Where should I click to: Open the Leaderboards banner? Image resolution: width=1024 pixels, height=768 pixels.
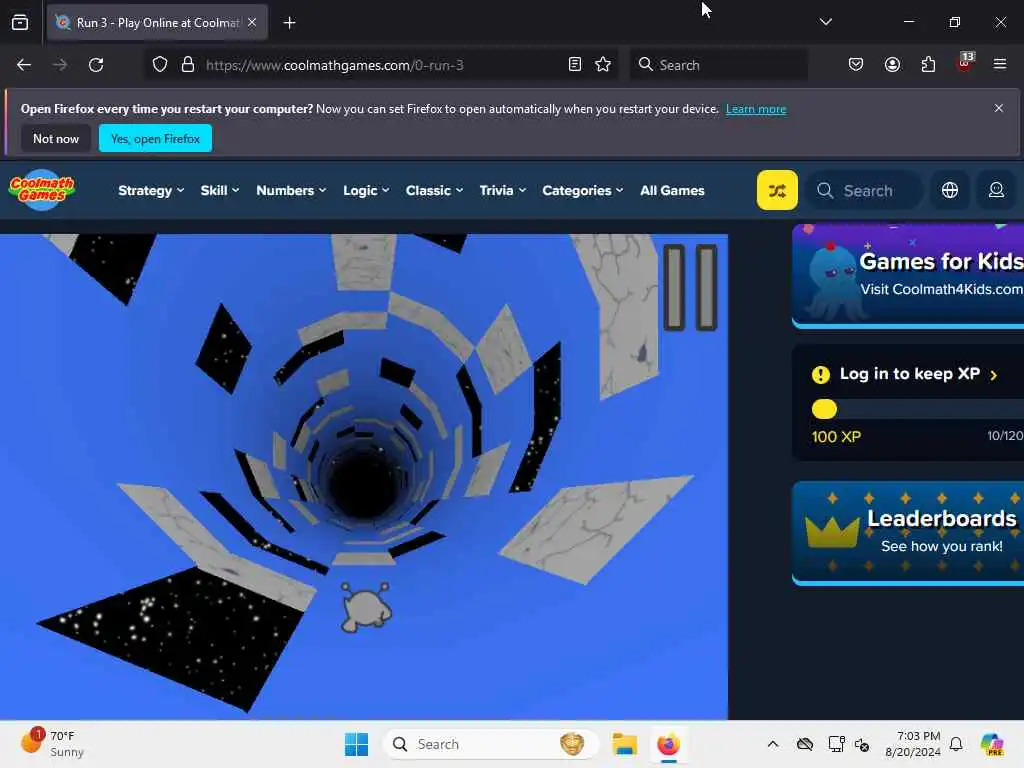[908, 532]
